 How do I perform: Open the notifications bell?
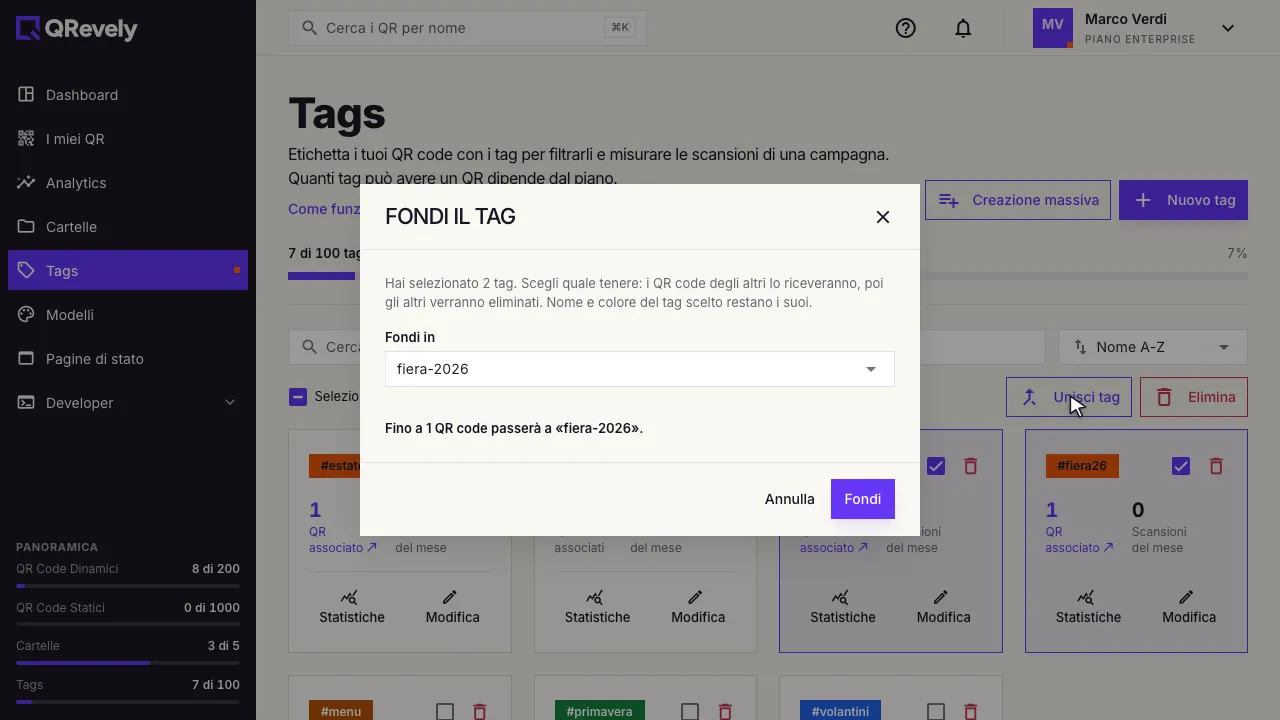pos(963,28)
